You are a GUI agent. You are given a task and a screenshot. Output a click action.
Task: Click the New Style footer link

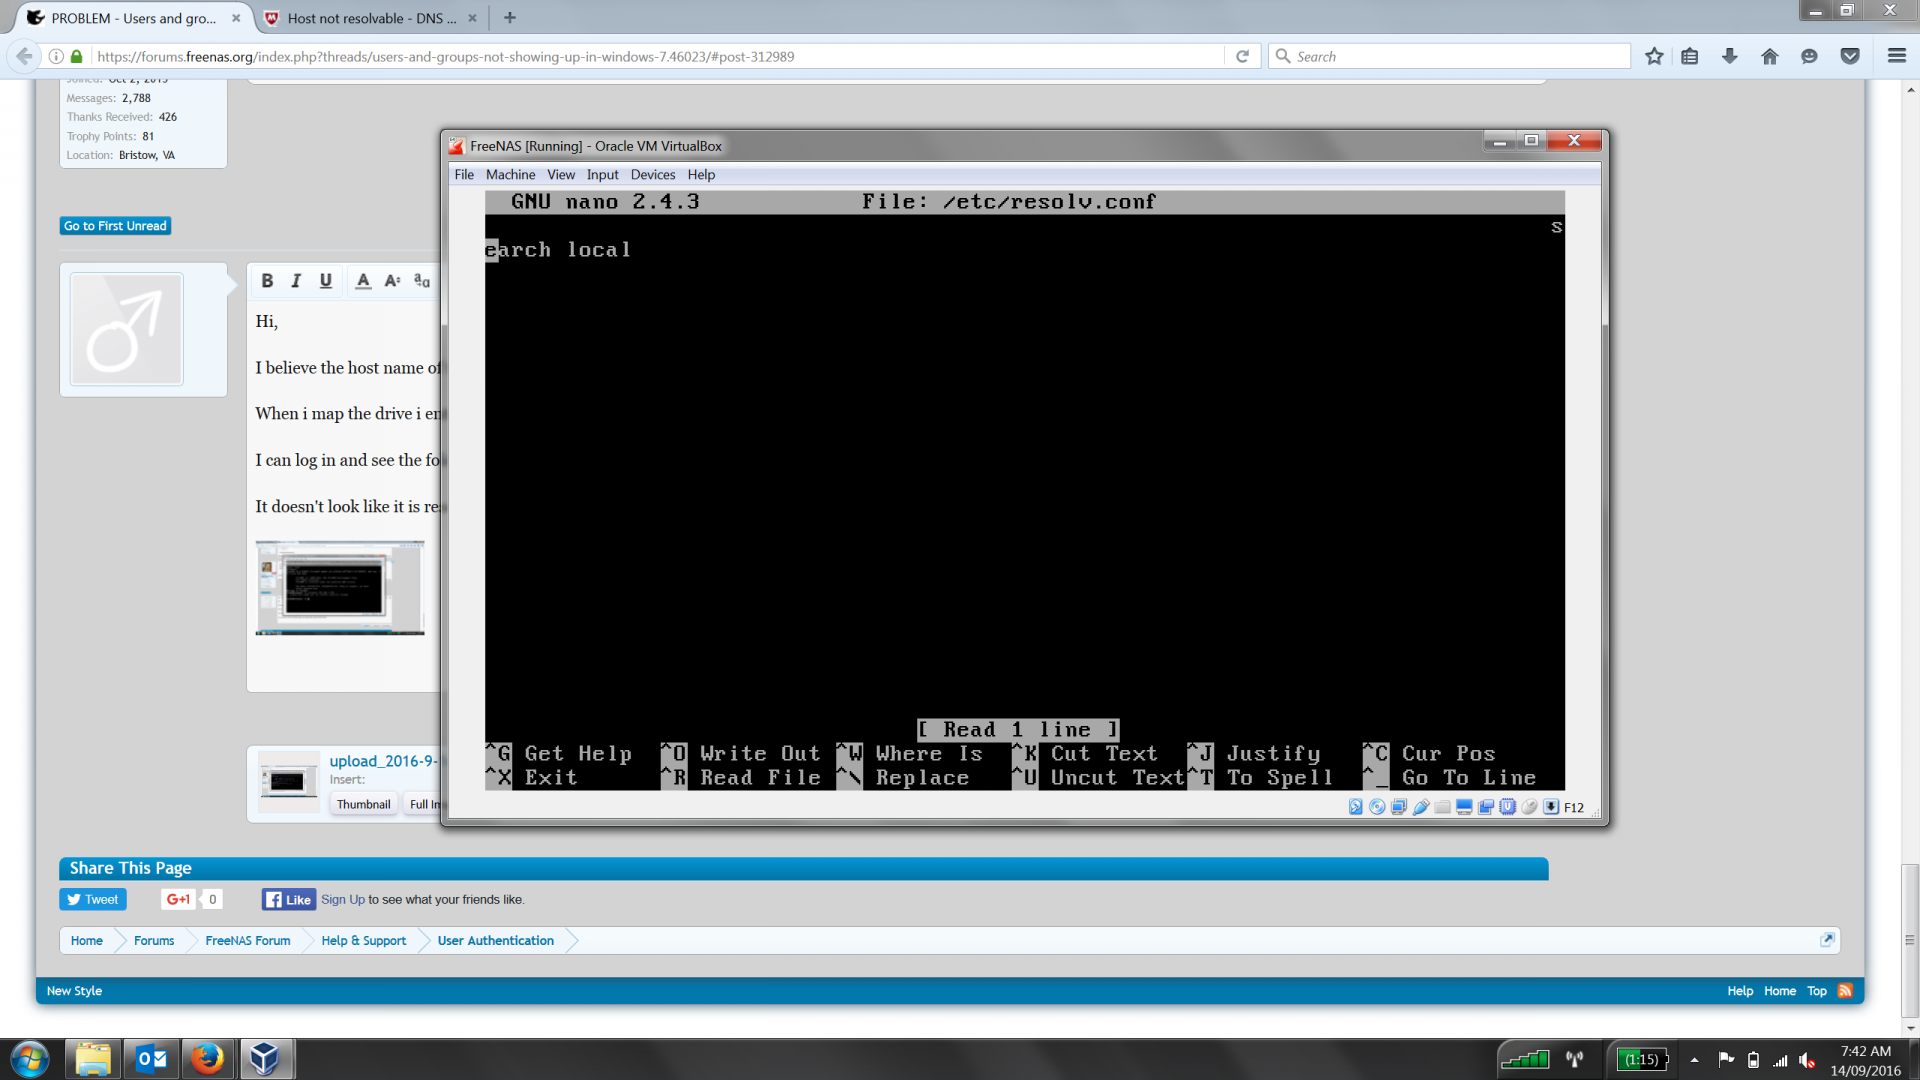74,991
